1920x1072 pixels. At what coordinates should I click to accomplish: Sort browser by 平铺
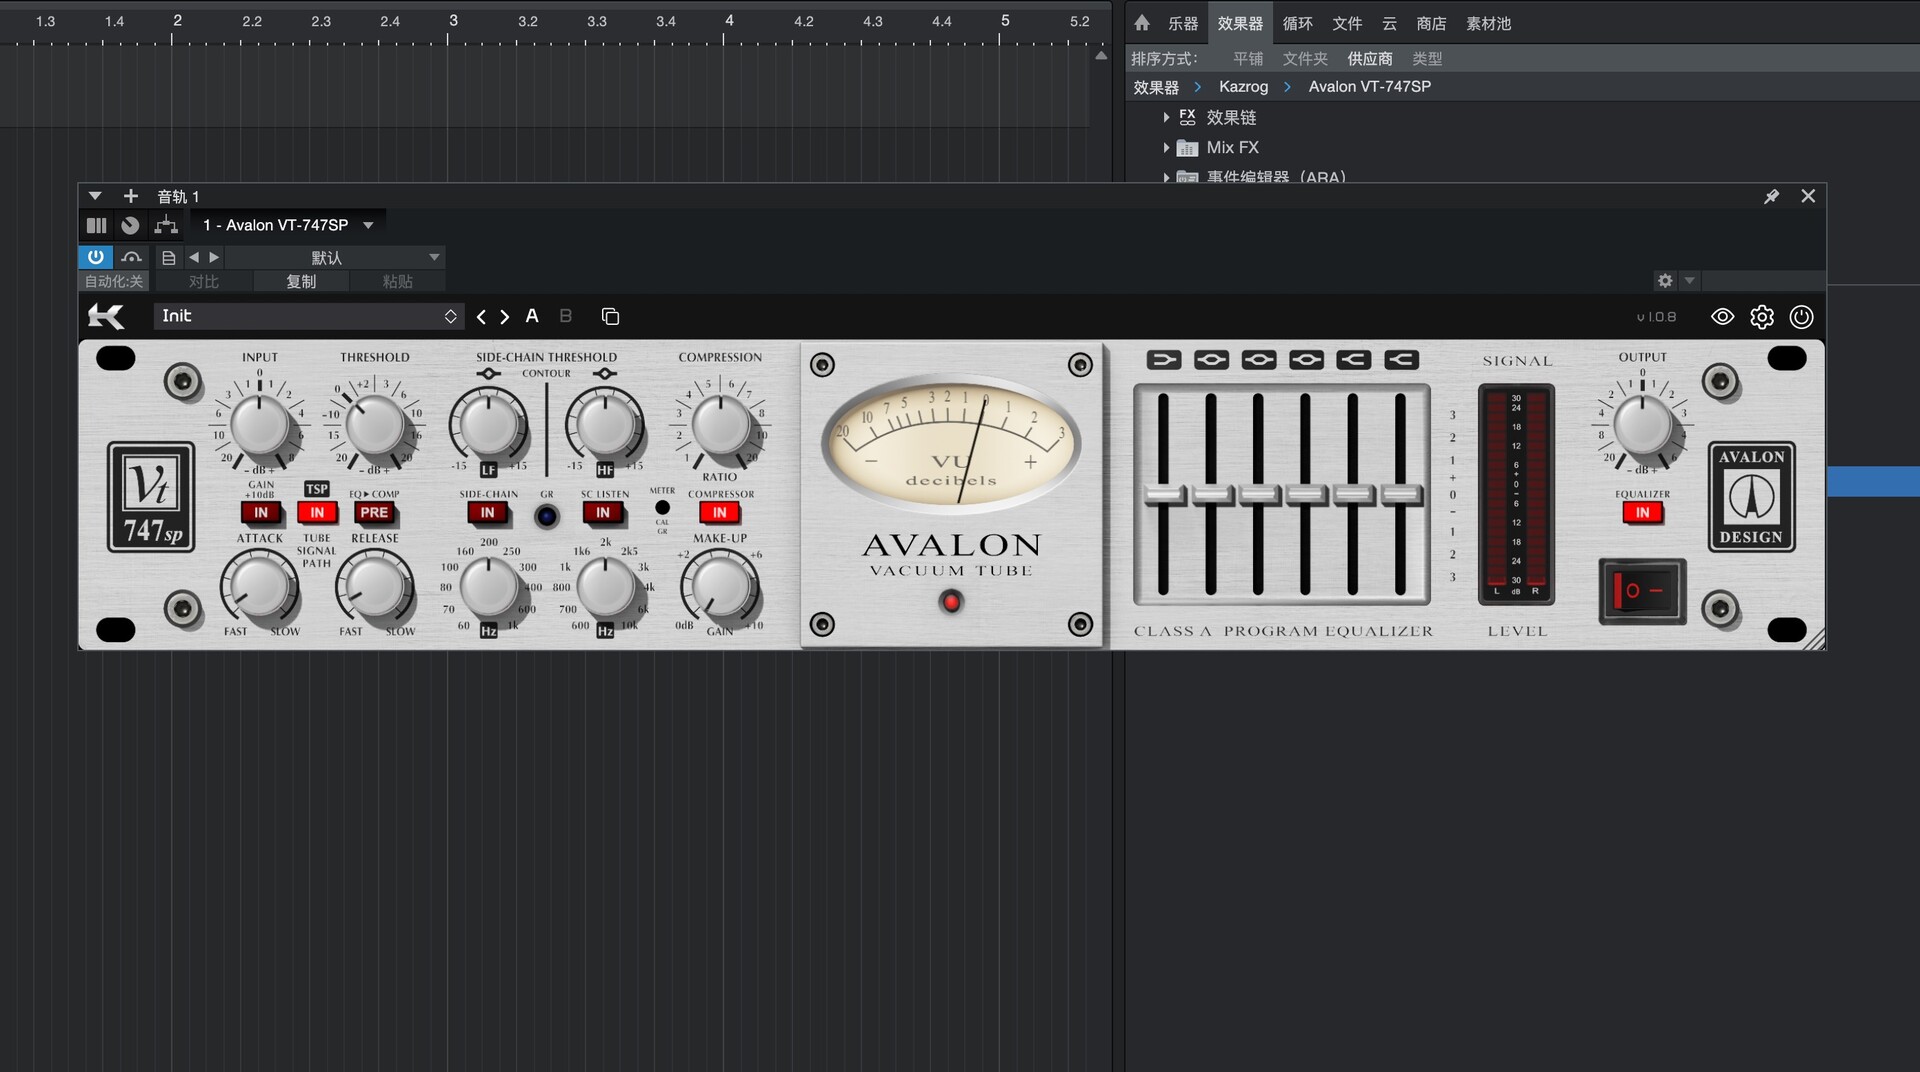1248,59
